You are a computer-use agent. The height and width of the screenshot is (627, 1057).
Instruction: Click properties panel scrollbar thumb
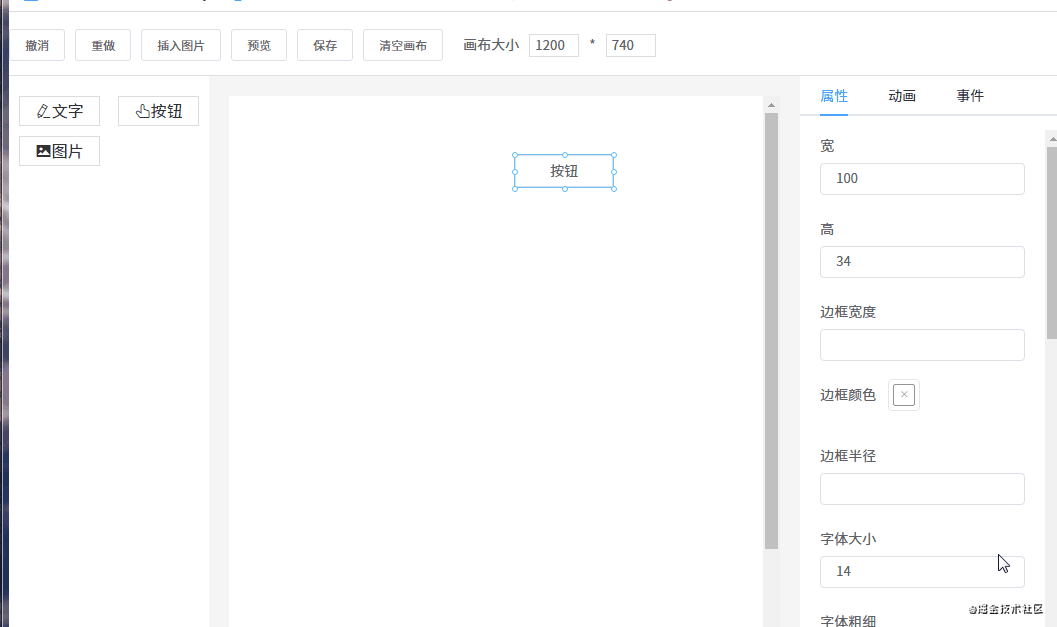[1052, 243]
